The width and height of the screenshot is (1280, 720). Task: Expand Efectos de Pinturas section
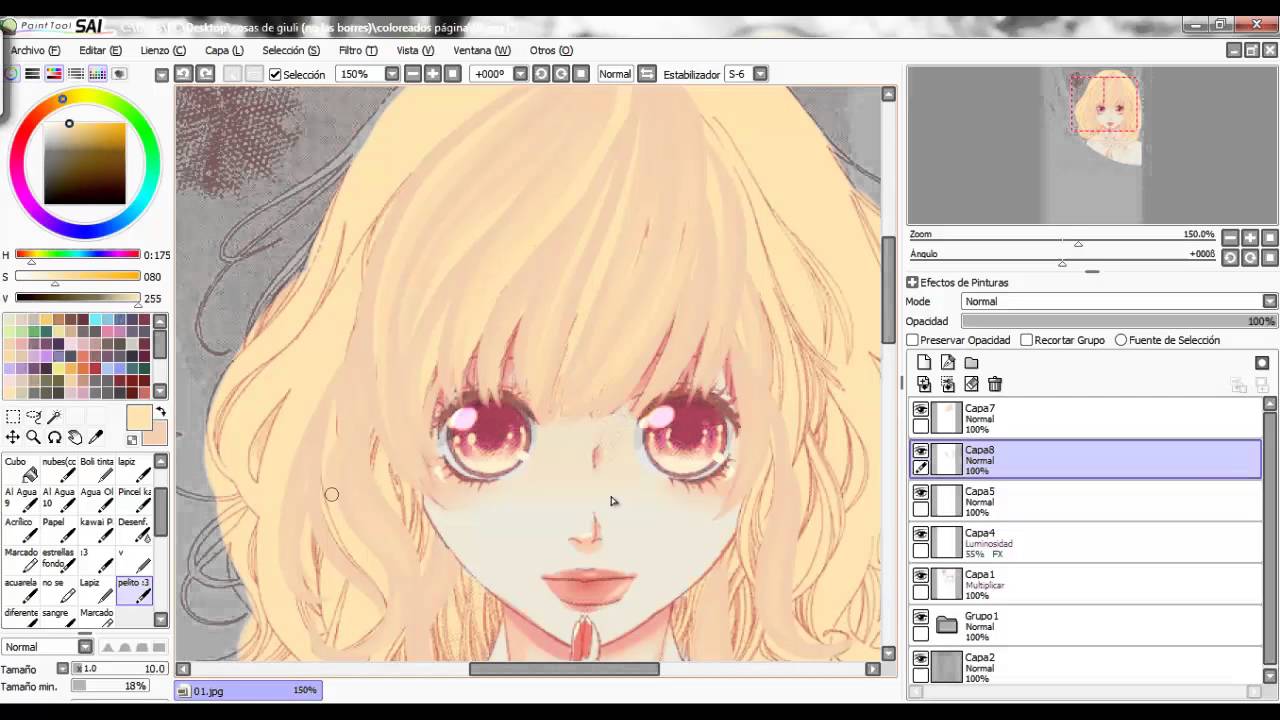tap(912, 283)
